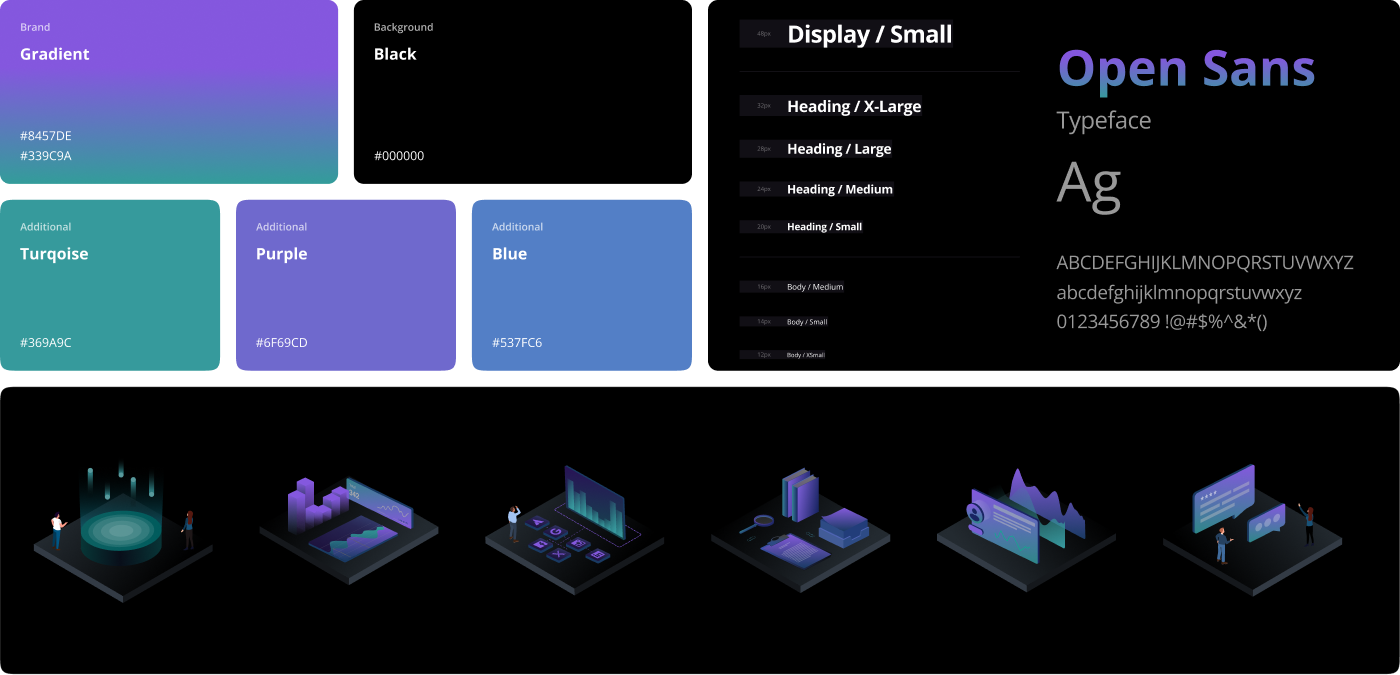Viewport: 1400px width, 675px height.
Task: Click the Additional label above Turqoise
Action: click(x=46, y=227)
